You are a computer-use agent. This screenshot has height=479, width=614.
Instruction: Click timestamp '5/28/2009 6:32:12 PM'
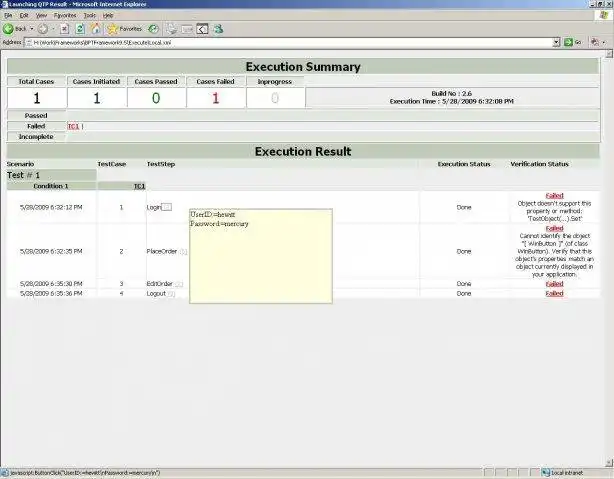[x=51, y=207]
